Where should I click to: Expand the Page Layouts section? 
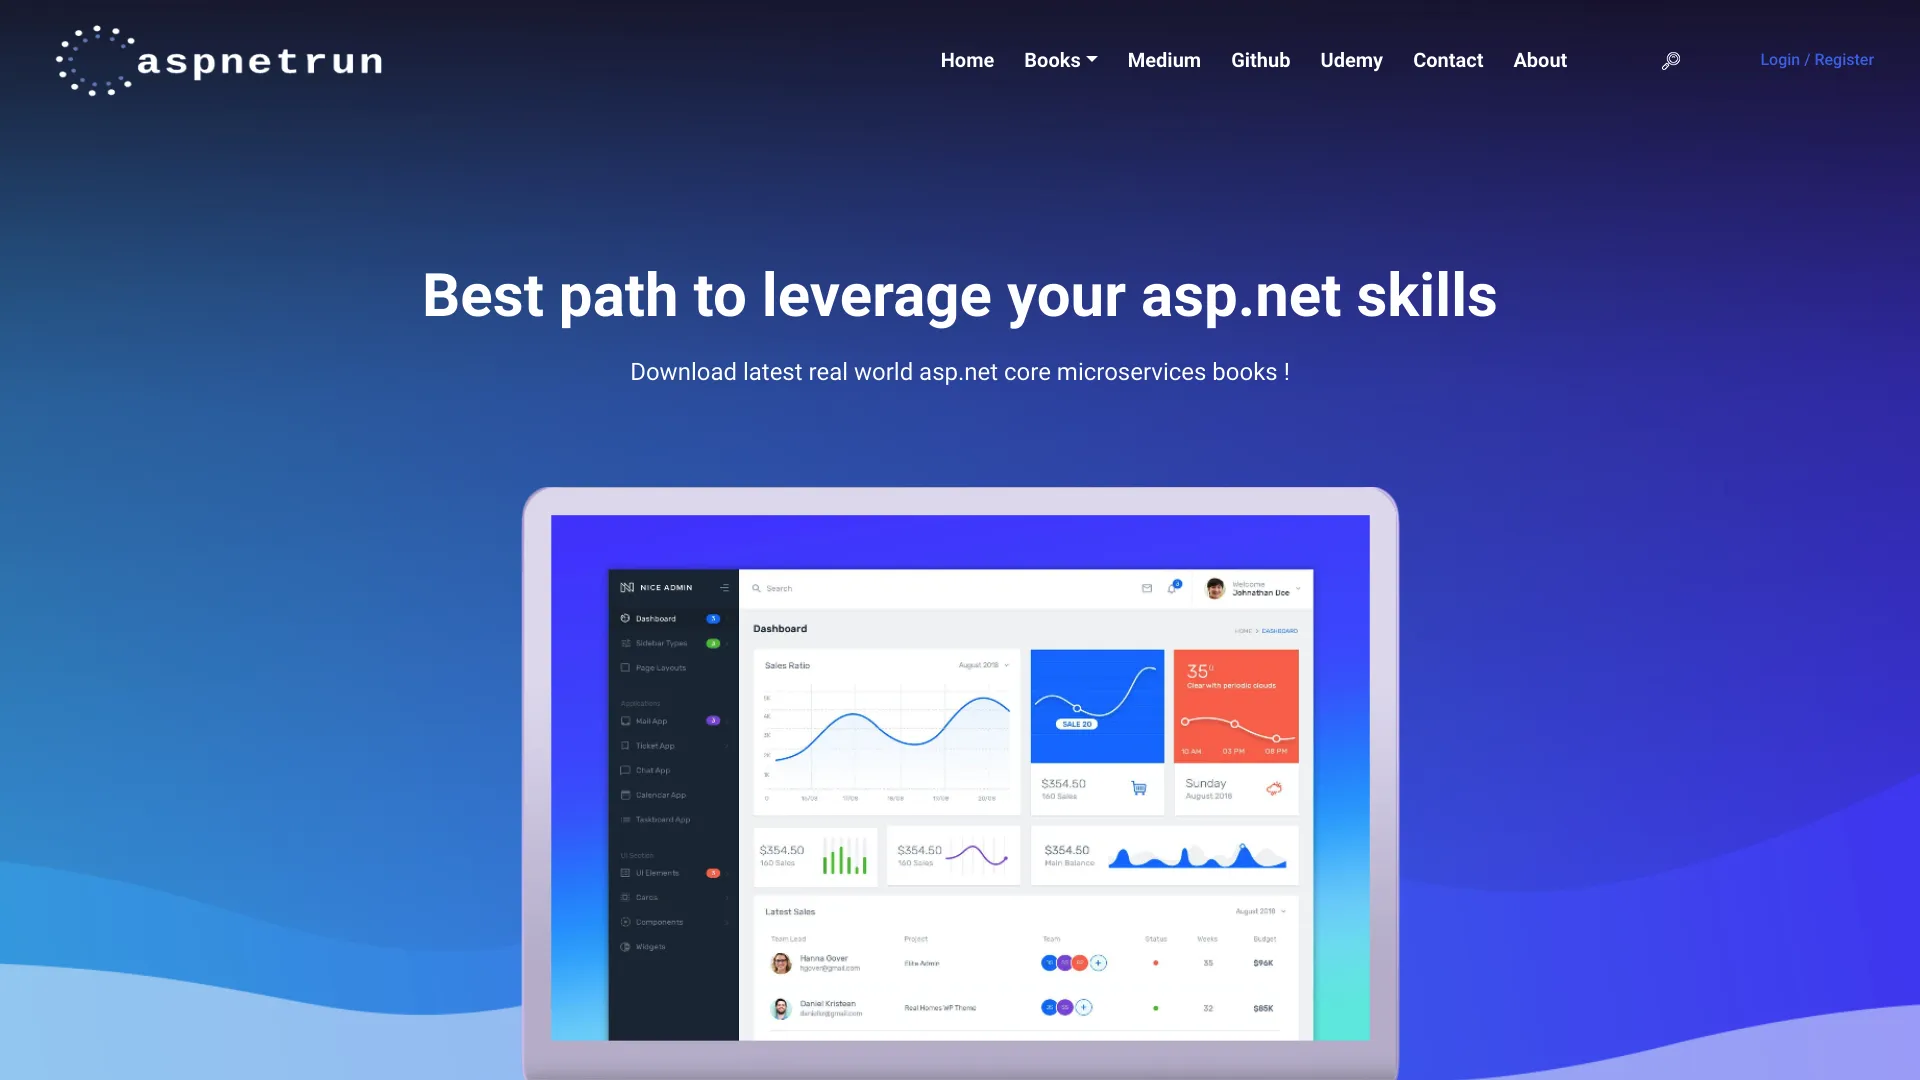tap(659, 667)
